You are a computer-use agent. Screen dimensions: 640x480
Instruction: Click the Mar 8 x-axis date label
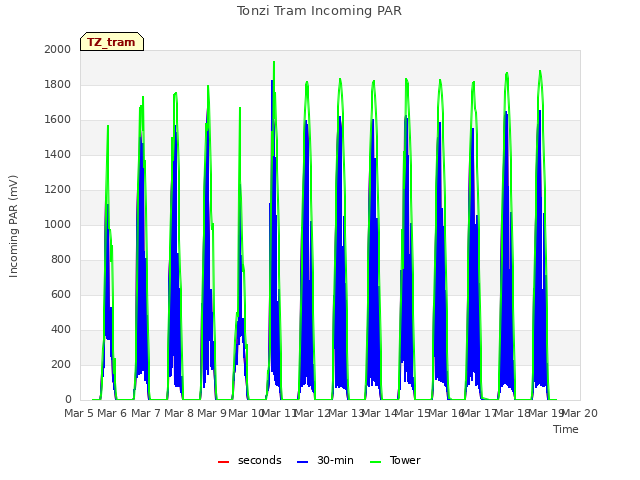(x=179, y=413)
